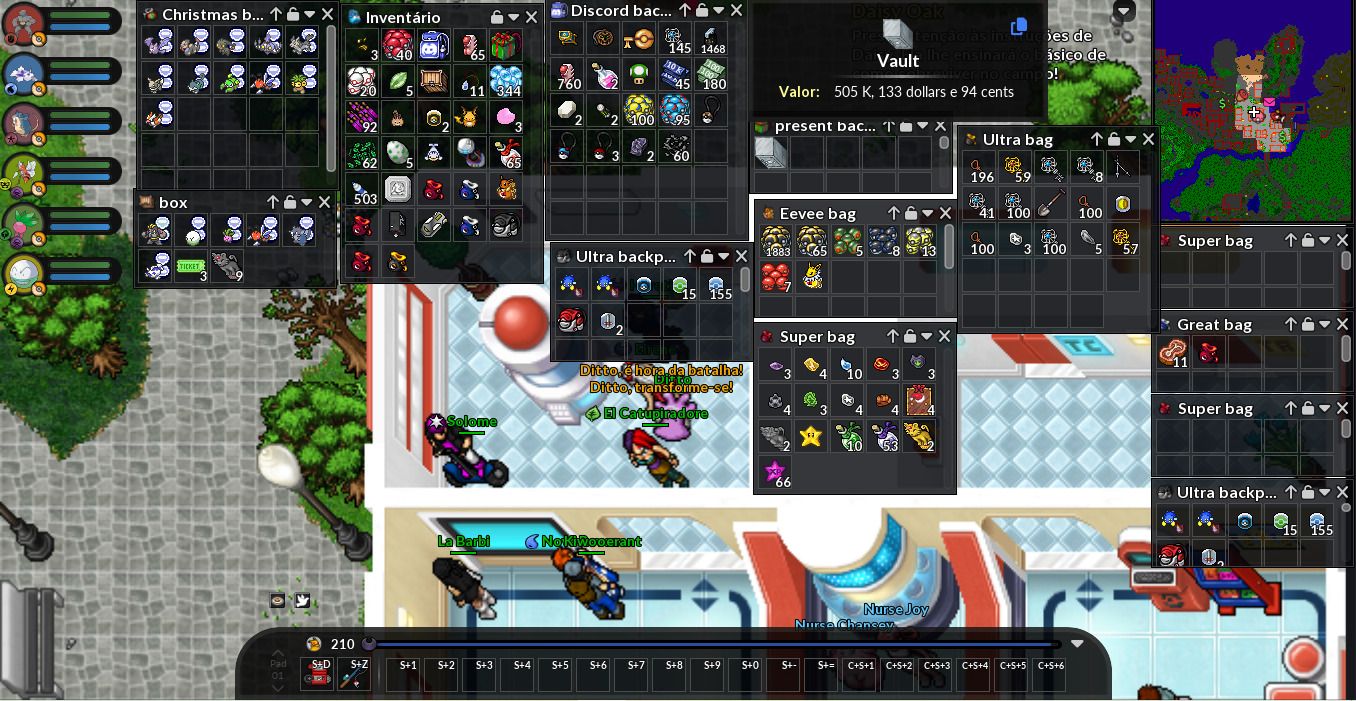Open the Discord backpack dropdown arrow
The width and height of the screenshot is (1356, 701).
click(719, 10)
